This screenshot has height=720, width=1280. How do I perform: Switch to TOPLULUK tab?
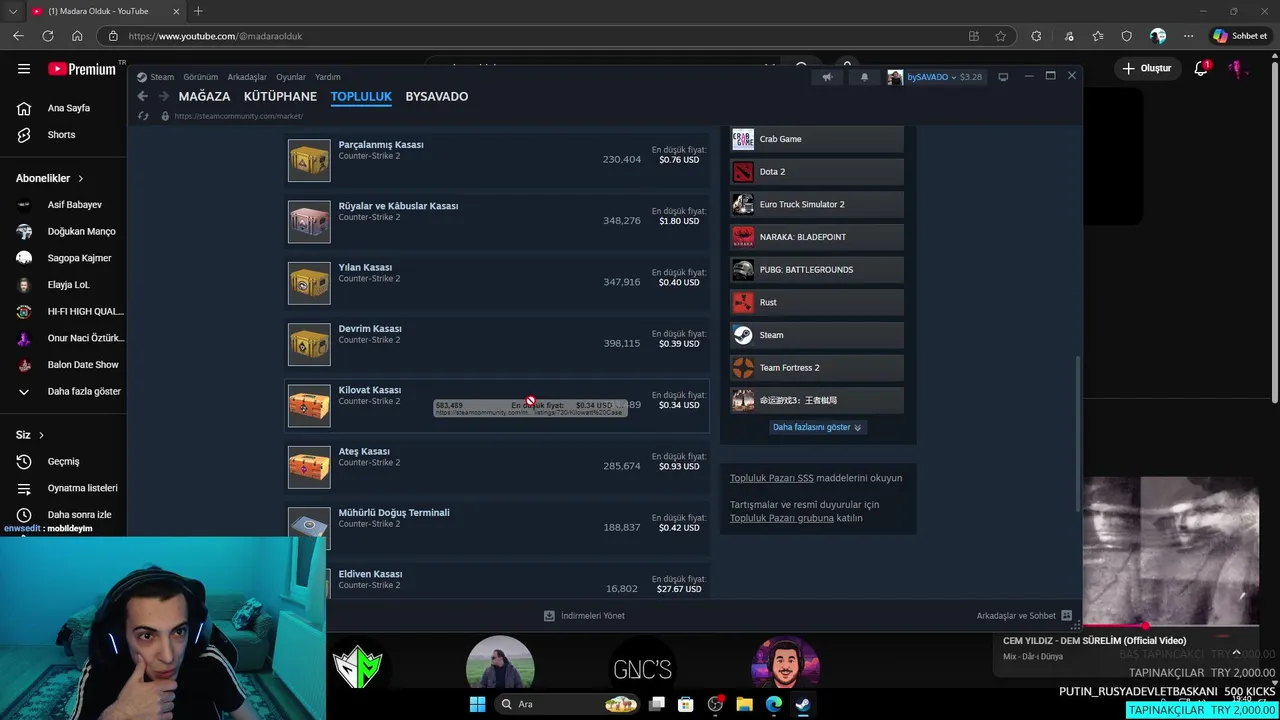pos(361,96)
